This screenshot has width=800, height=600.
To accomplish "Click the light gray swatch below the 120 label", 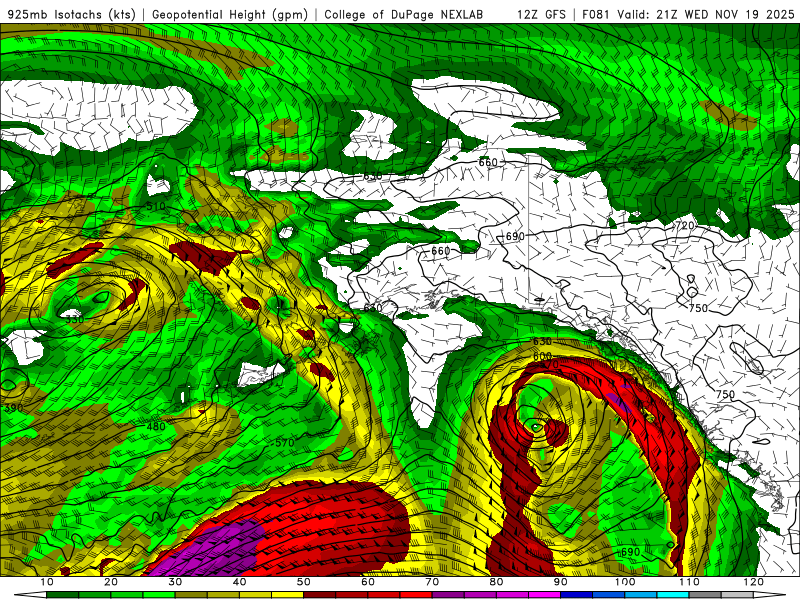I will pyautogui.click(x=737, y=595).
